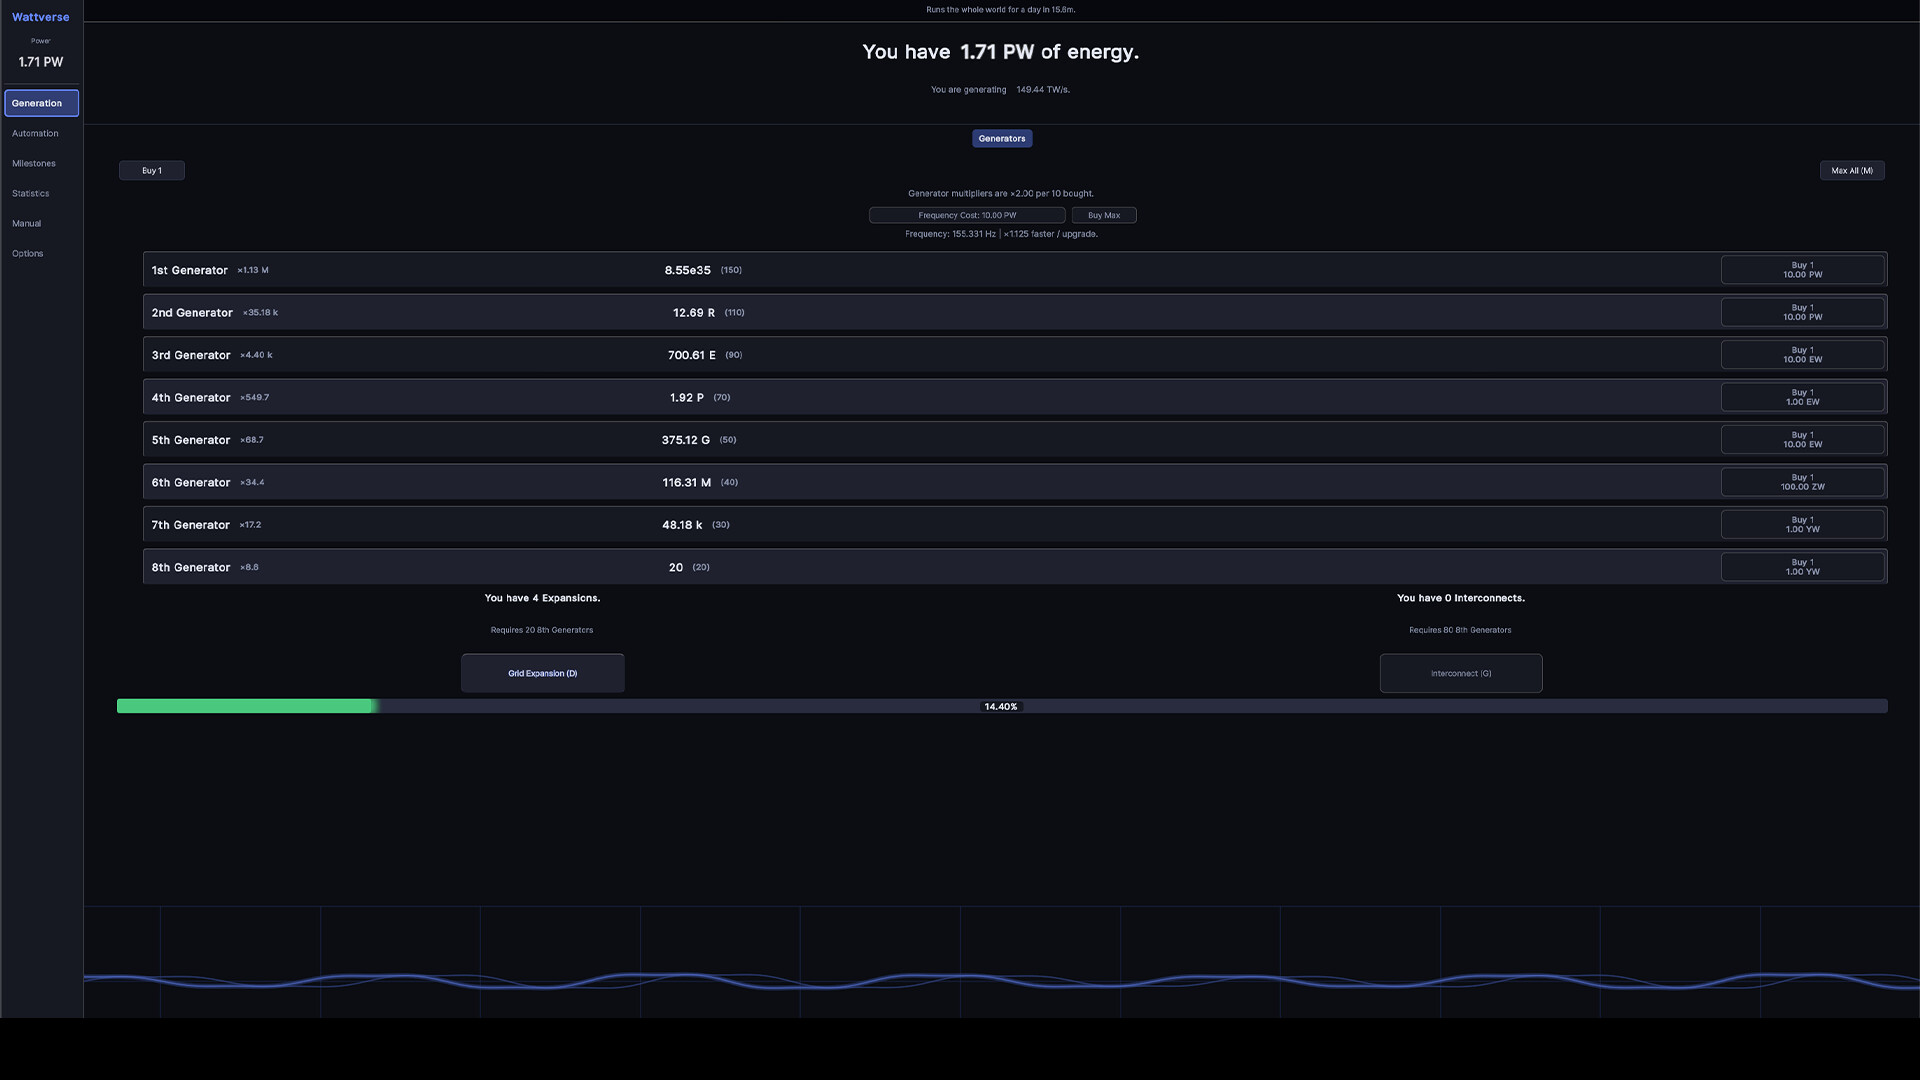This screenshot has width=1920, height=1080.
Task: Click the 'You have 4 Expansions' text
Action: pyautogui.click(x=543, y=598)
